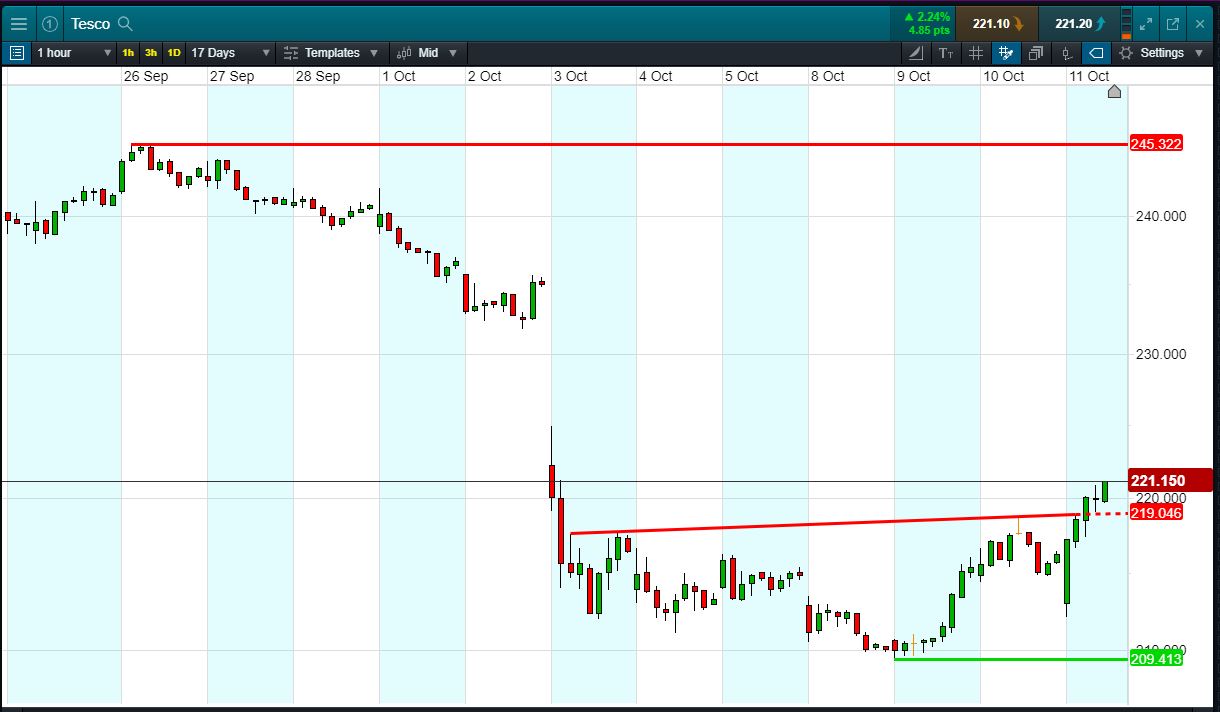Click the overlapping windows compare icon
The height and width of the screenshot is (712, 1220).
point(1036,52)
